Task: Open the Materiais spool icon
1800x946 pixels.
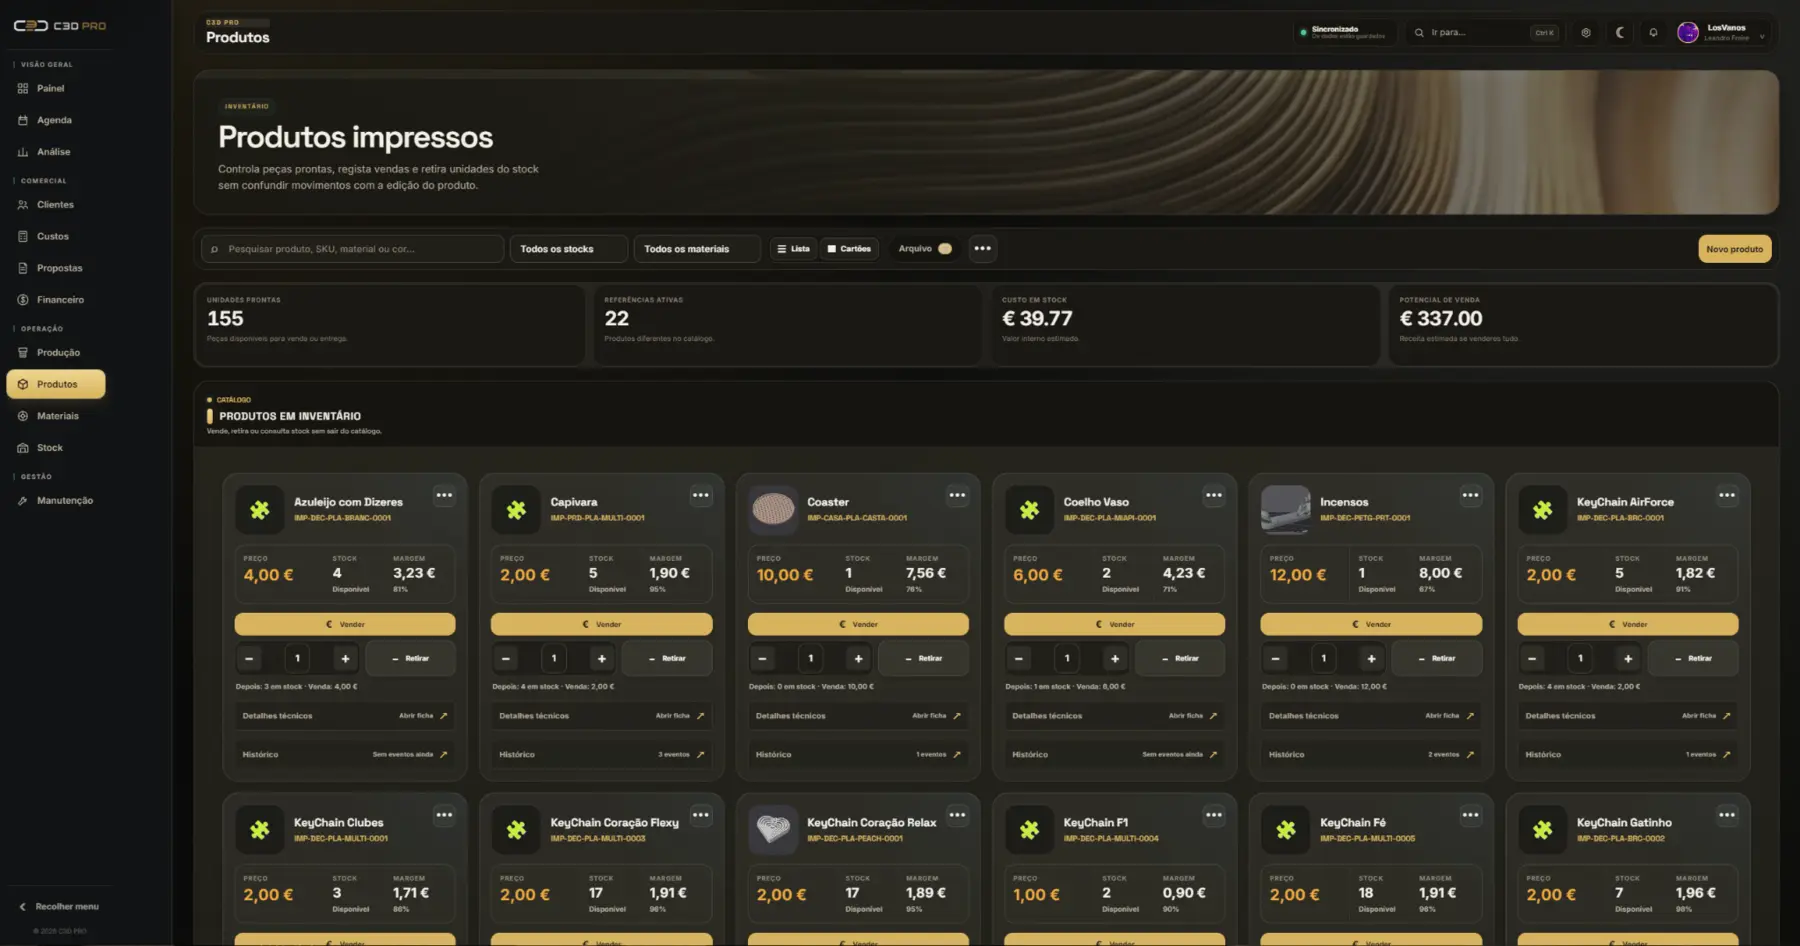Action: [23, 416]
